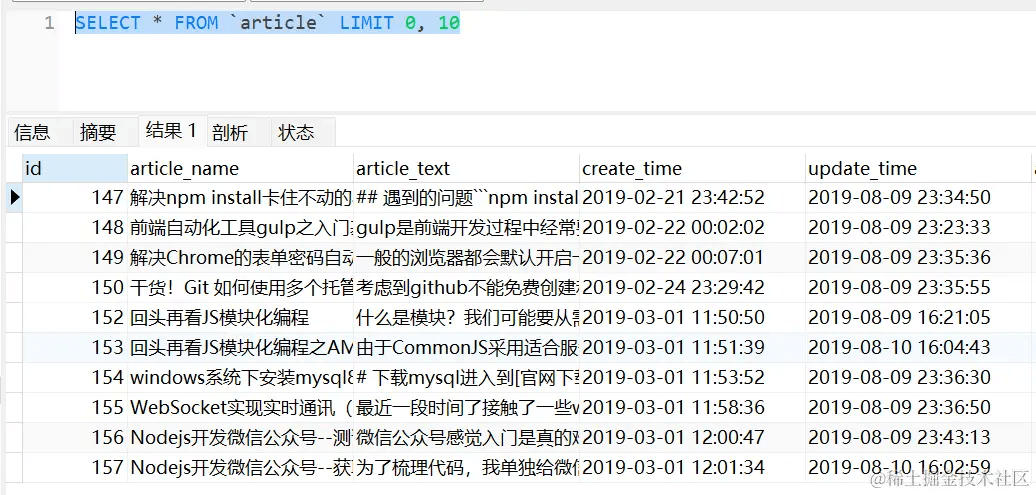Select the cell with id 147
Viewport: 1036px width, 495px height.
click(75, 198)
